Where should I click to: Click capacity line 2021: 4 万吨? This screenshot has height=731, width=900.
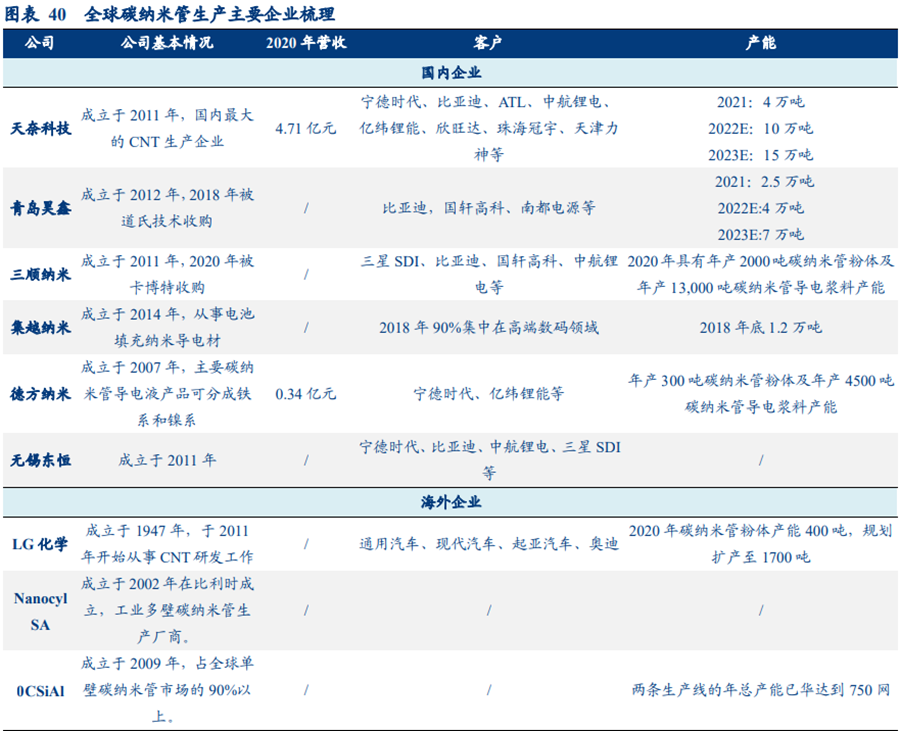pyautogui.click(x=761, y=102)
